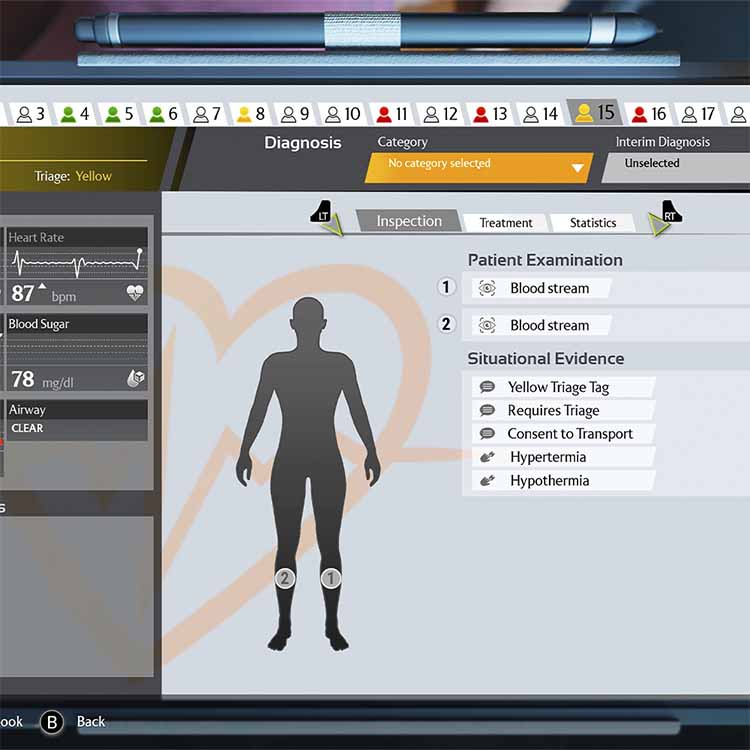Viewport: 750px width, 750px height.
Task: Select examination 1 Blood stream entry
Action: (x=541, y=288)
